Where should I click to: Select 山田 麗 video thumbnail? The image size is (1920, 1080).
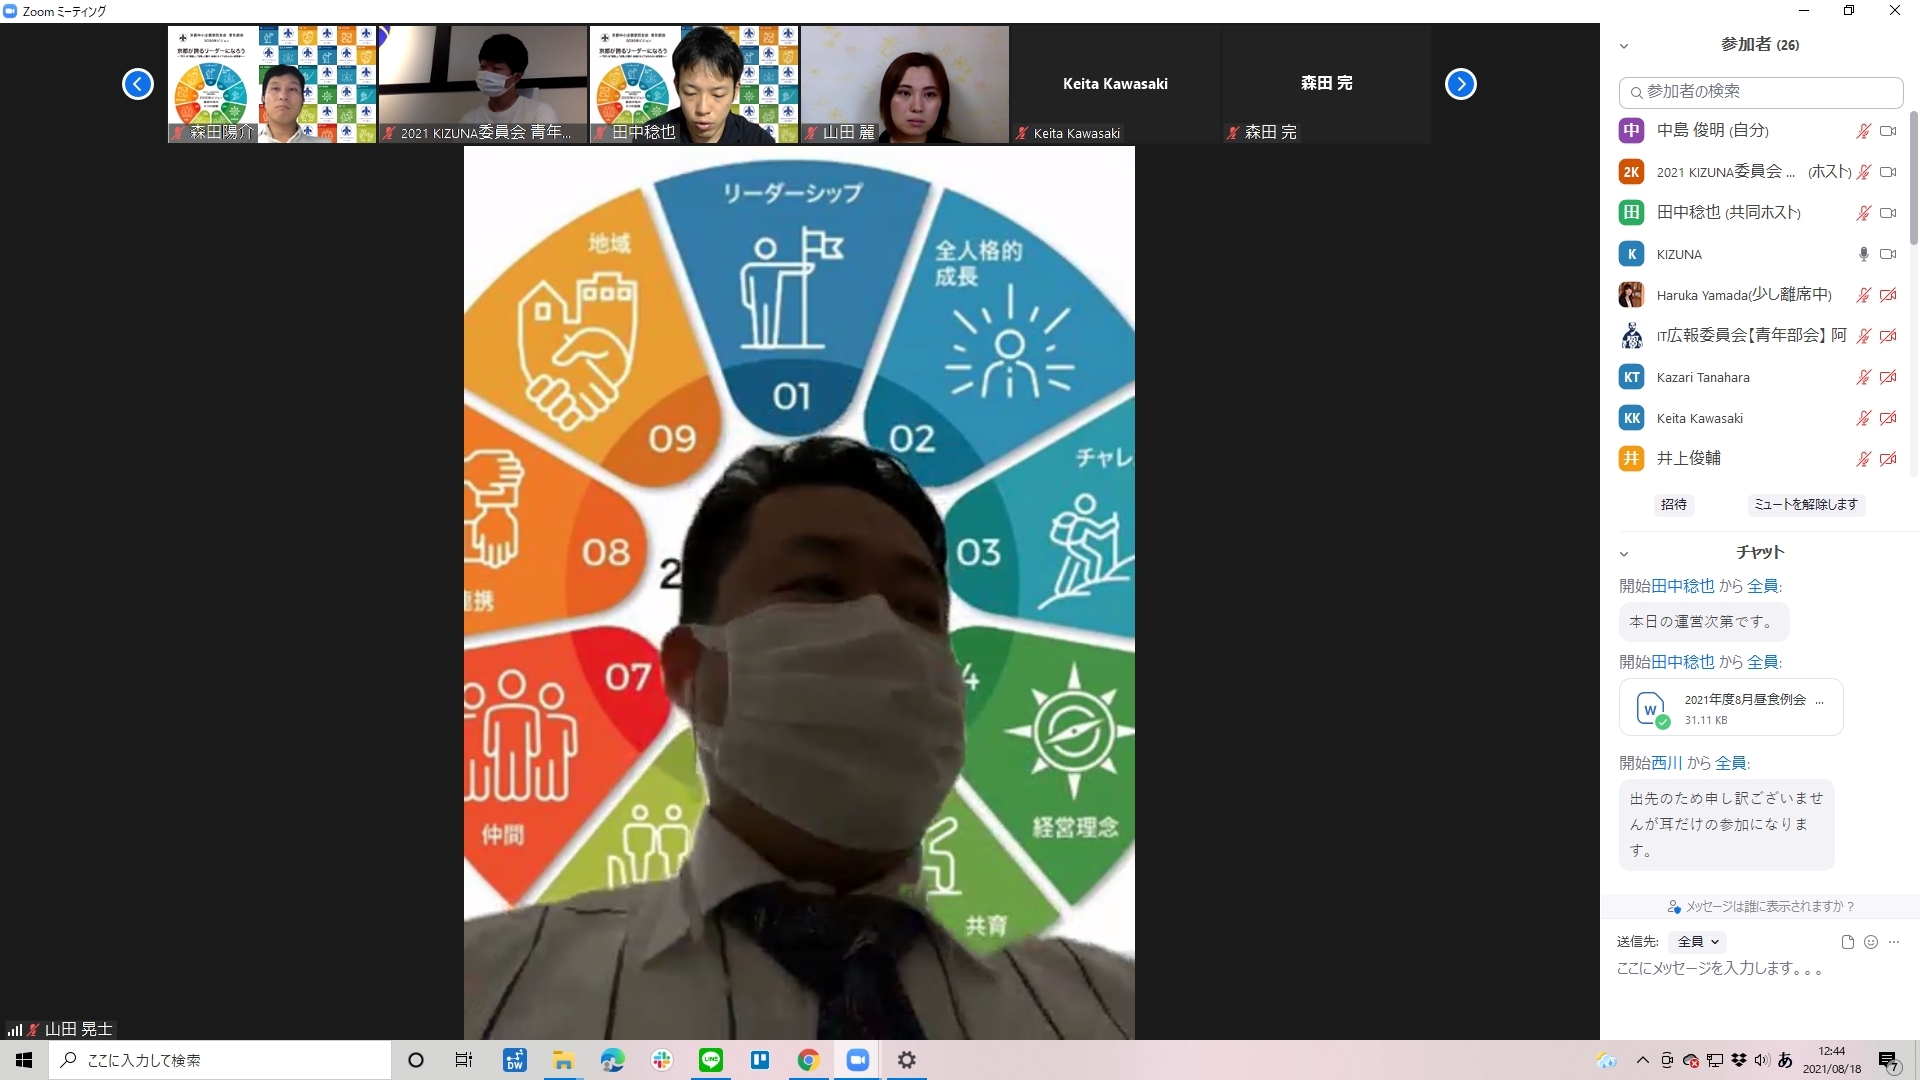click(x=905, y=84)
